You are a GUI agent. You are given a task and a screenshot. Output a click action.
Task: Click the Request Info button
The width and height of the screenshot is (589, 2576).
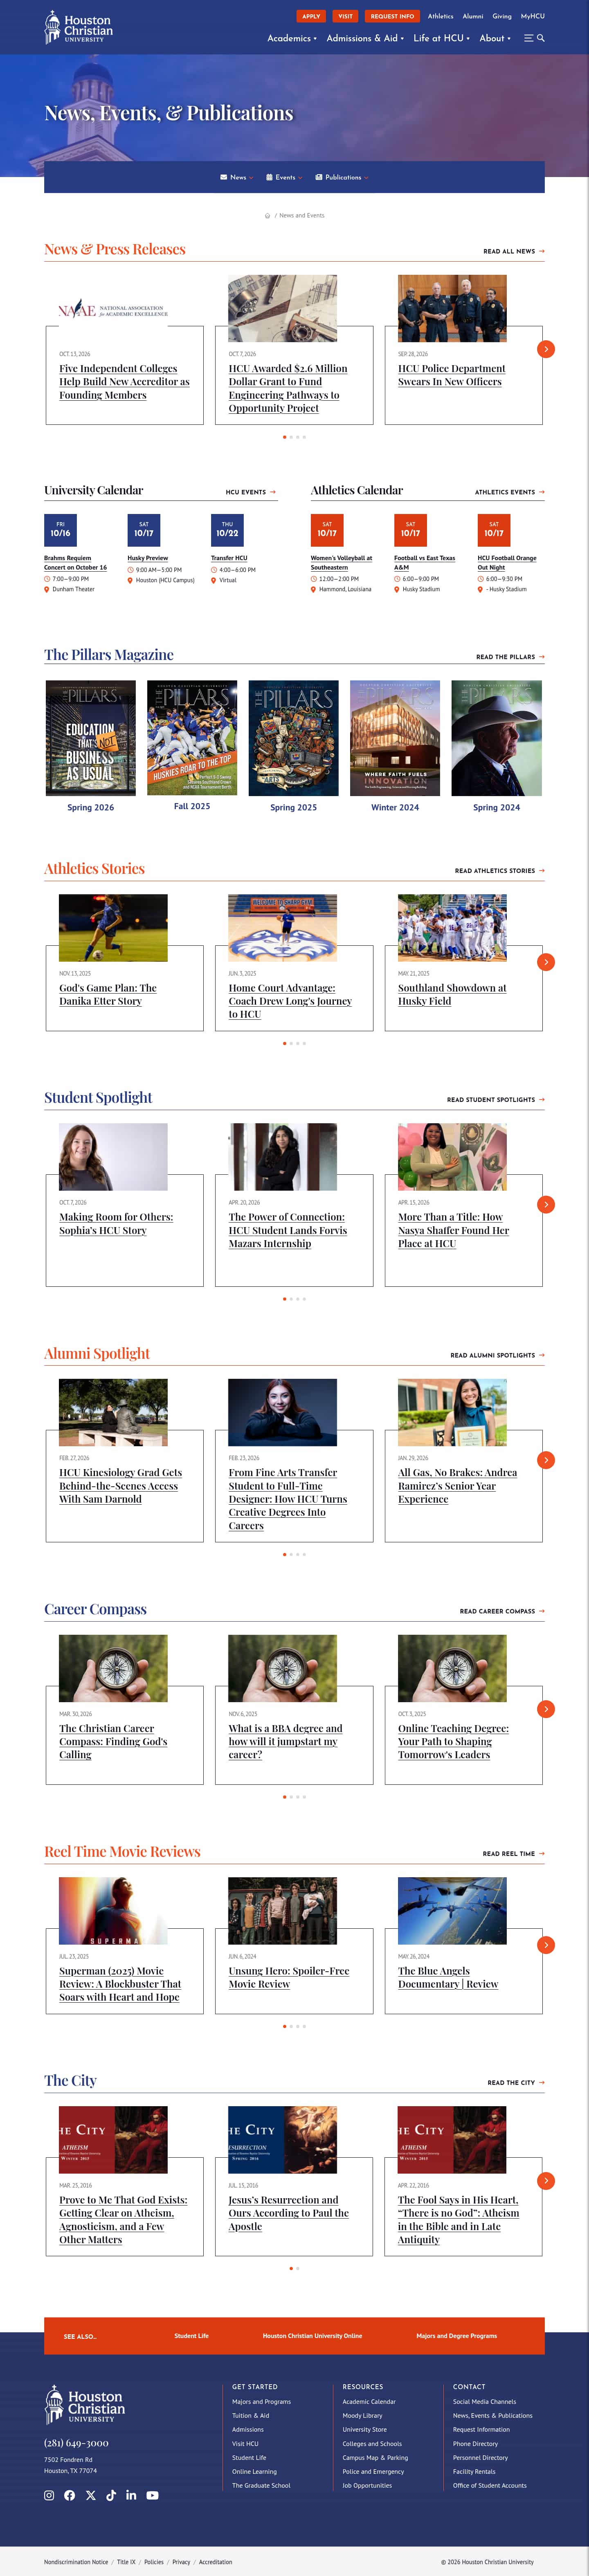click(392, 16)
